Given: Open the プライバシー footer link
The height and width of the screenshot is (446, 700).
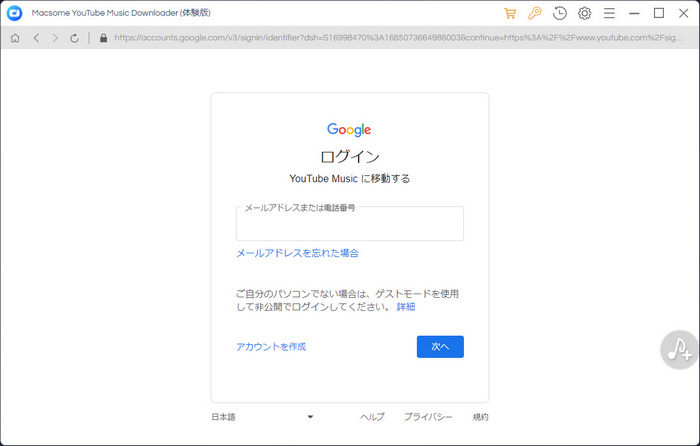Looking at the screenshot, I should (x=428, y=417).
